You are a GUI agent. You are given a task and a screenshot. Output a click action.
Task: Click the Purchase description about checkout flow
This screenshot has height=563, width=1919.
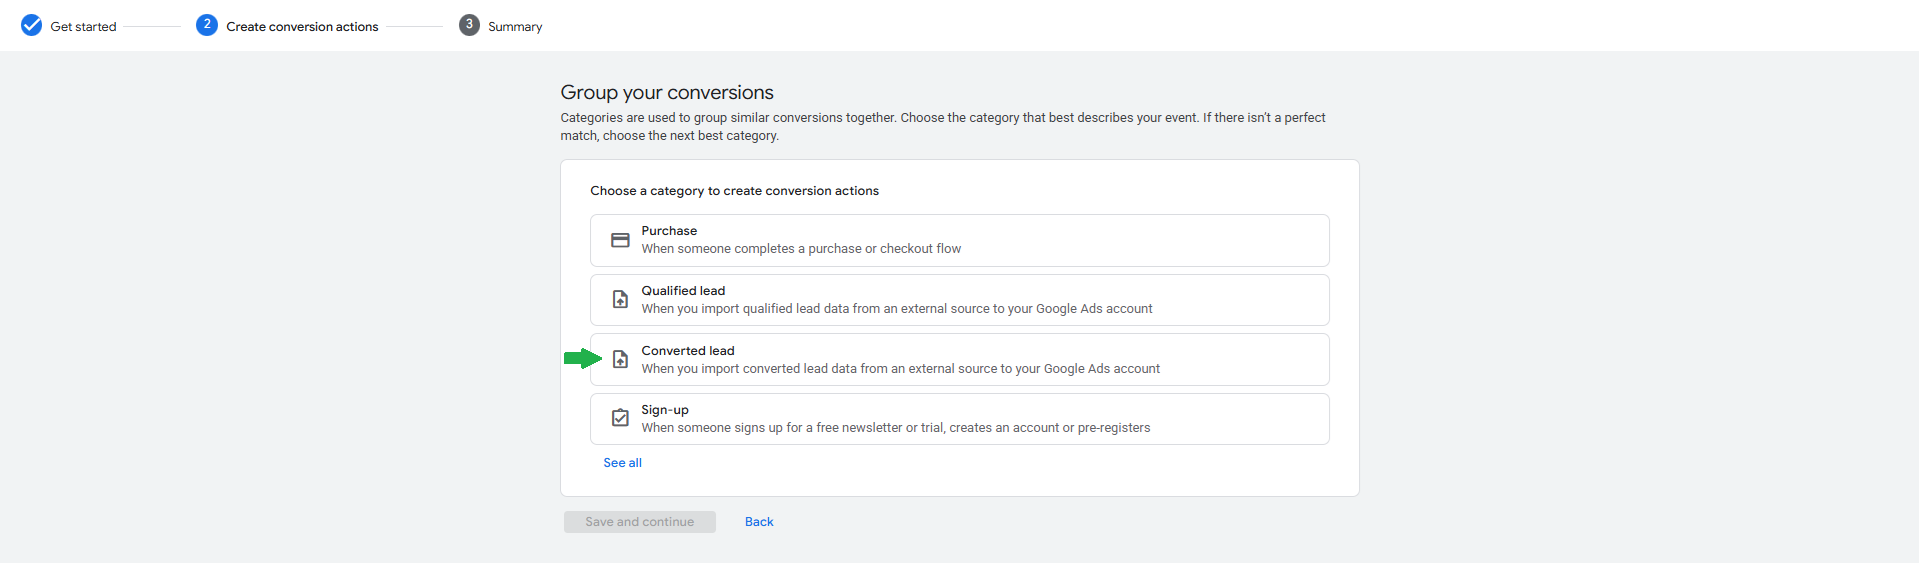pos(801,249)
